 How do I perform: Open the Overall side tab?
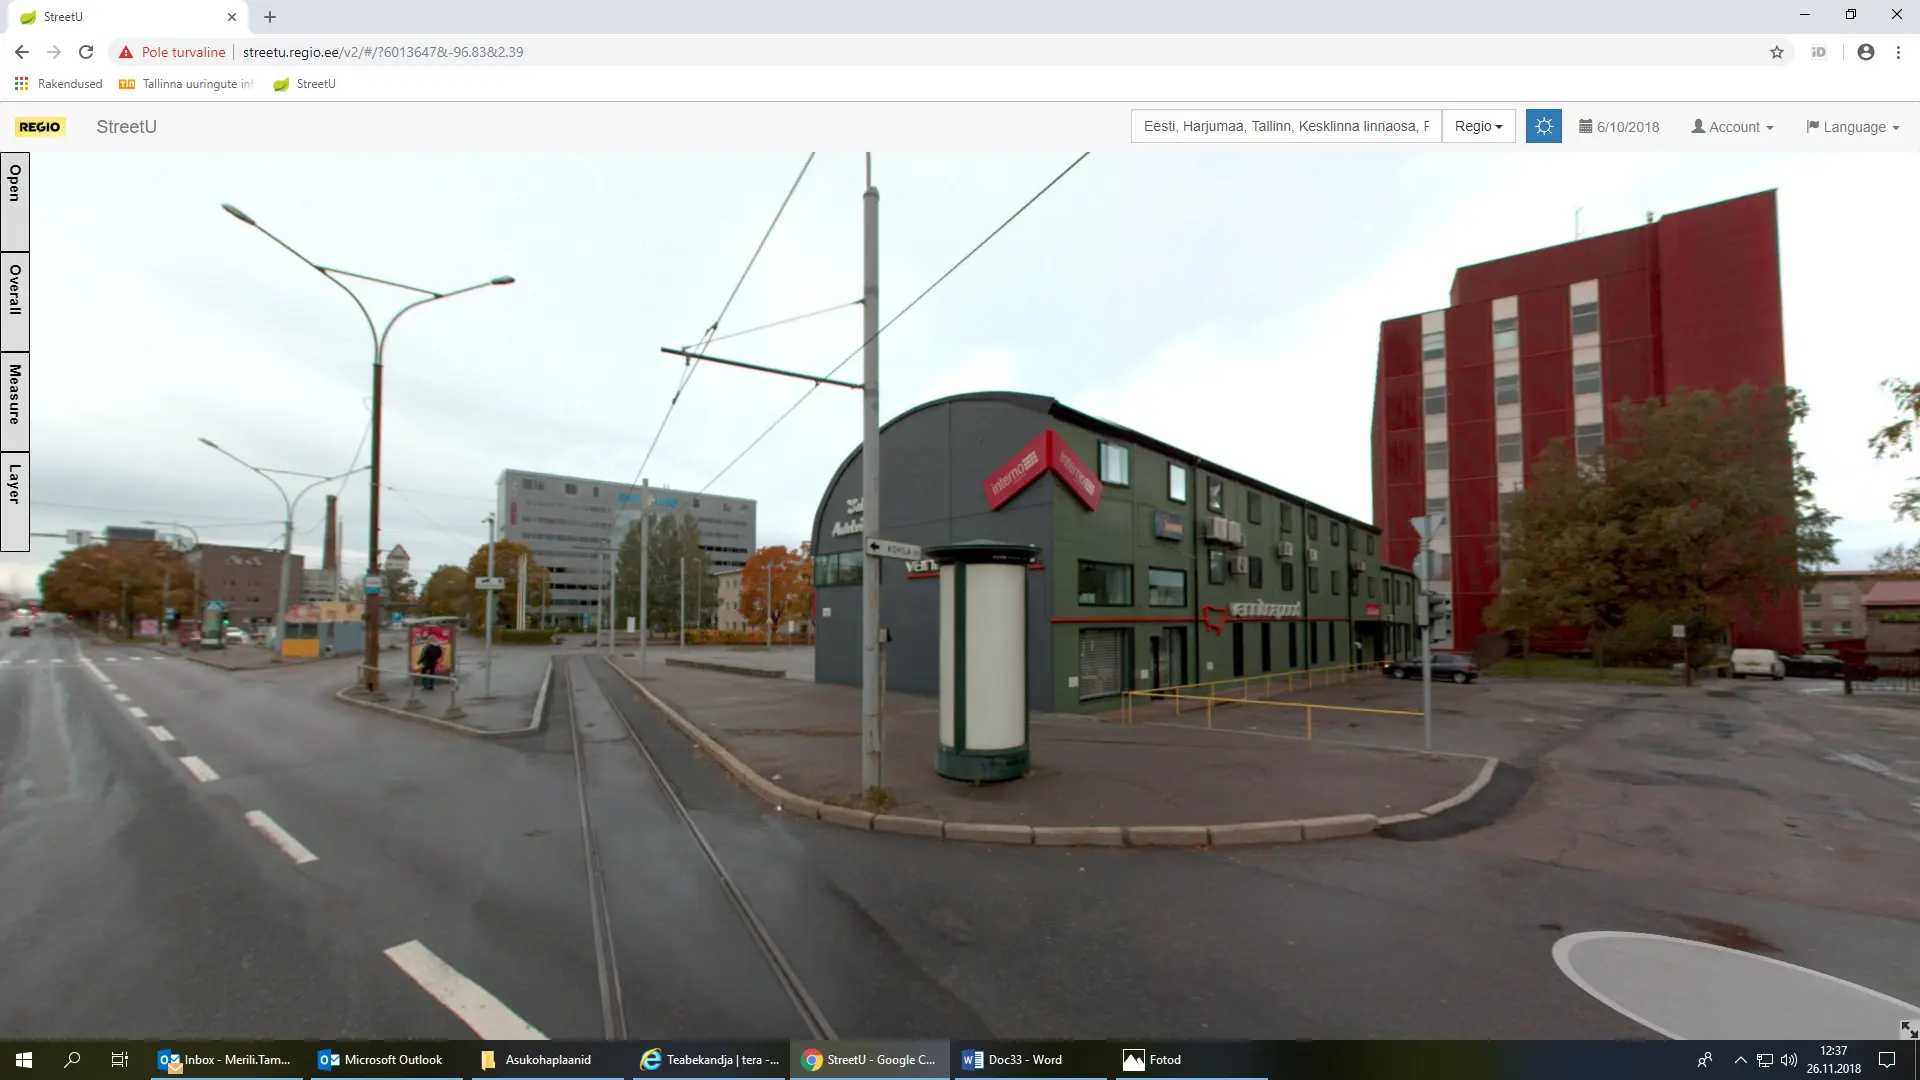point(15,300)
